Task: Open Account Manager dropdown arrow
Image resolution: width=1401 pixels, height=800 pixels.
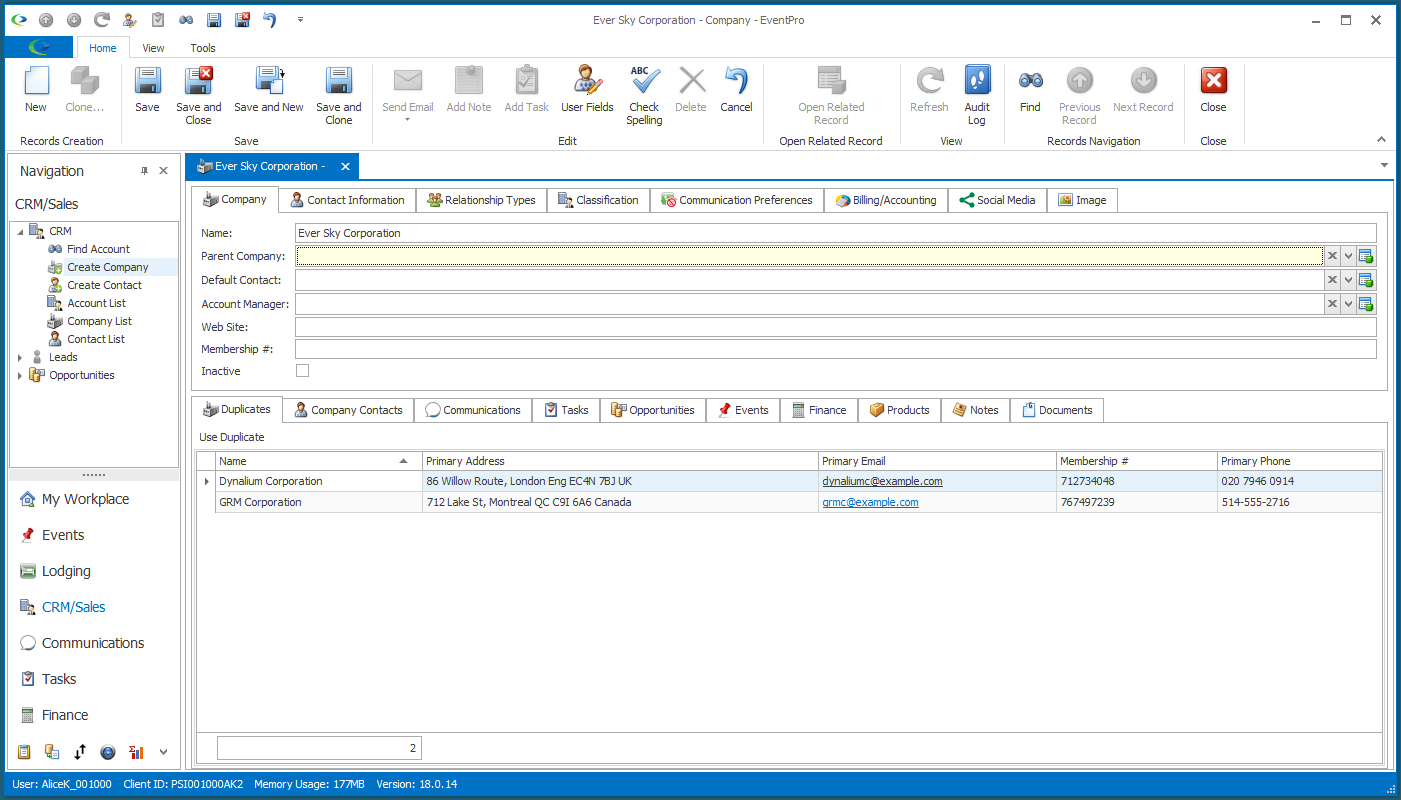Action: pyautogui.click(x=1348, y=304)
